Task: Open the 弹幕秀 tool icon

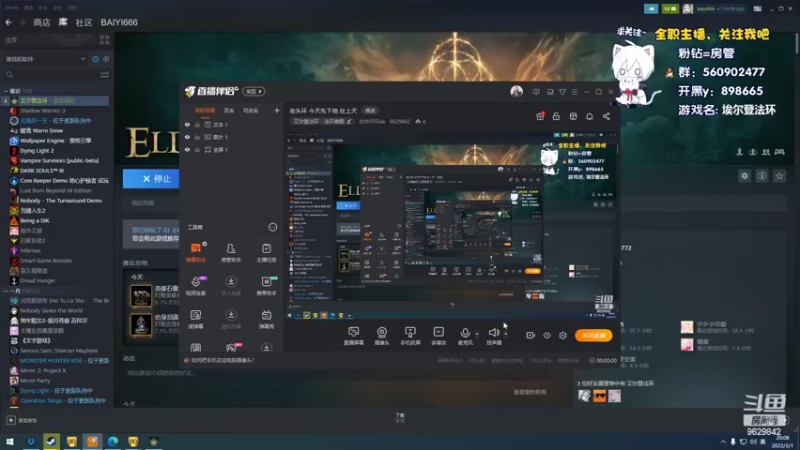Action: pyautogui.click(x=266, y=319)
